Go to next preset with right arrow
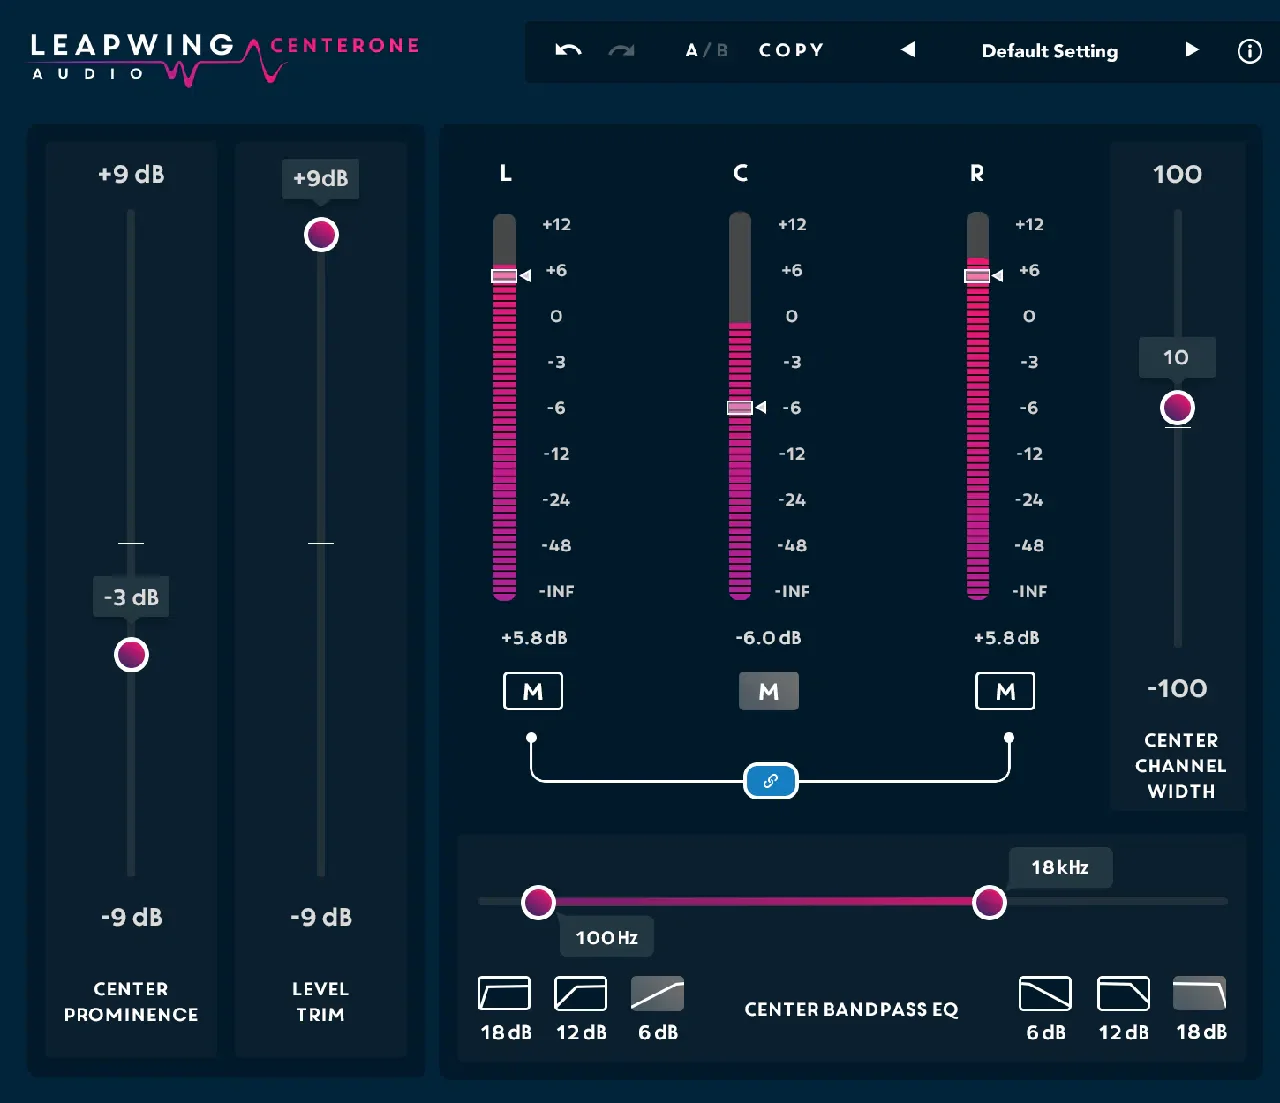This screenshot has height=1103, width=1280. tap(1192, 49)
